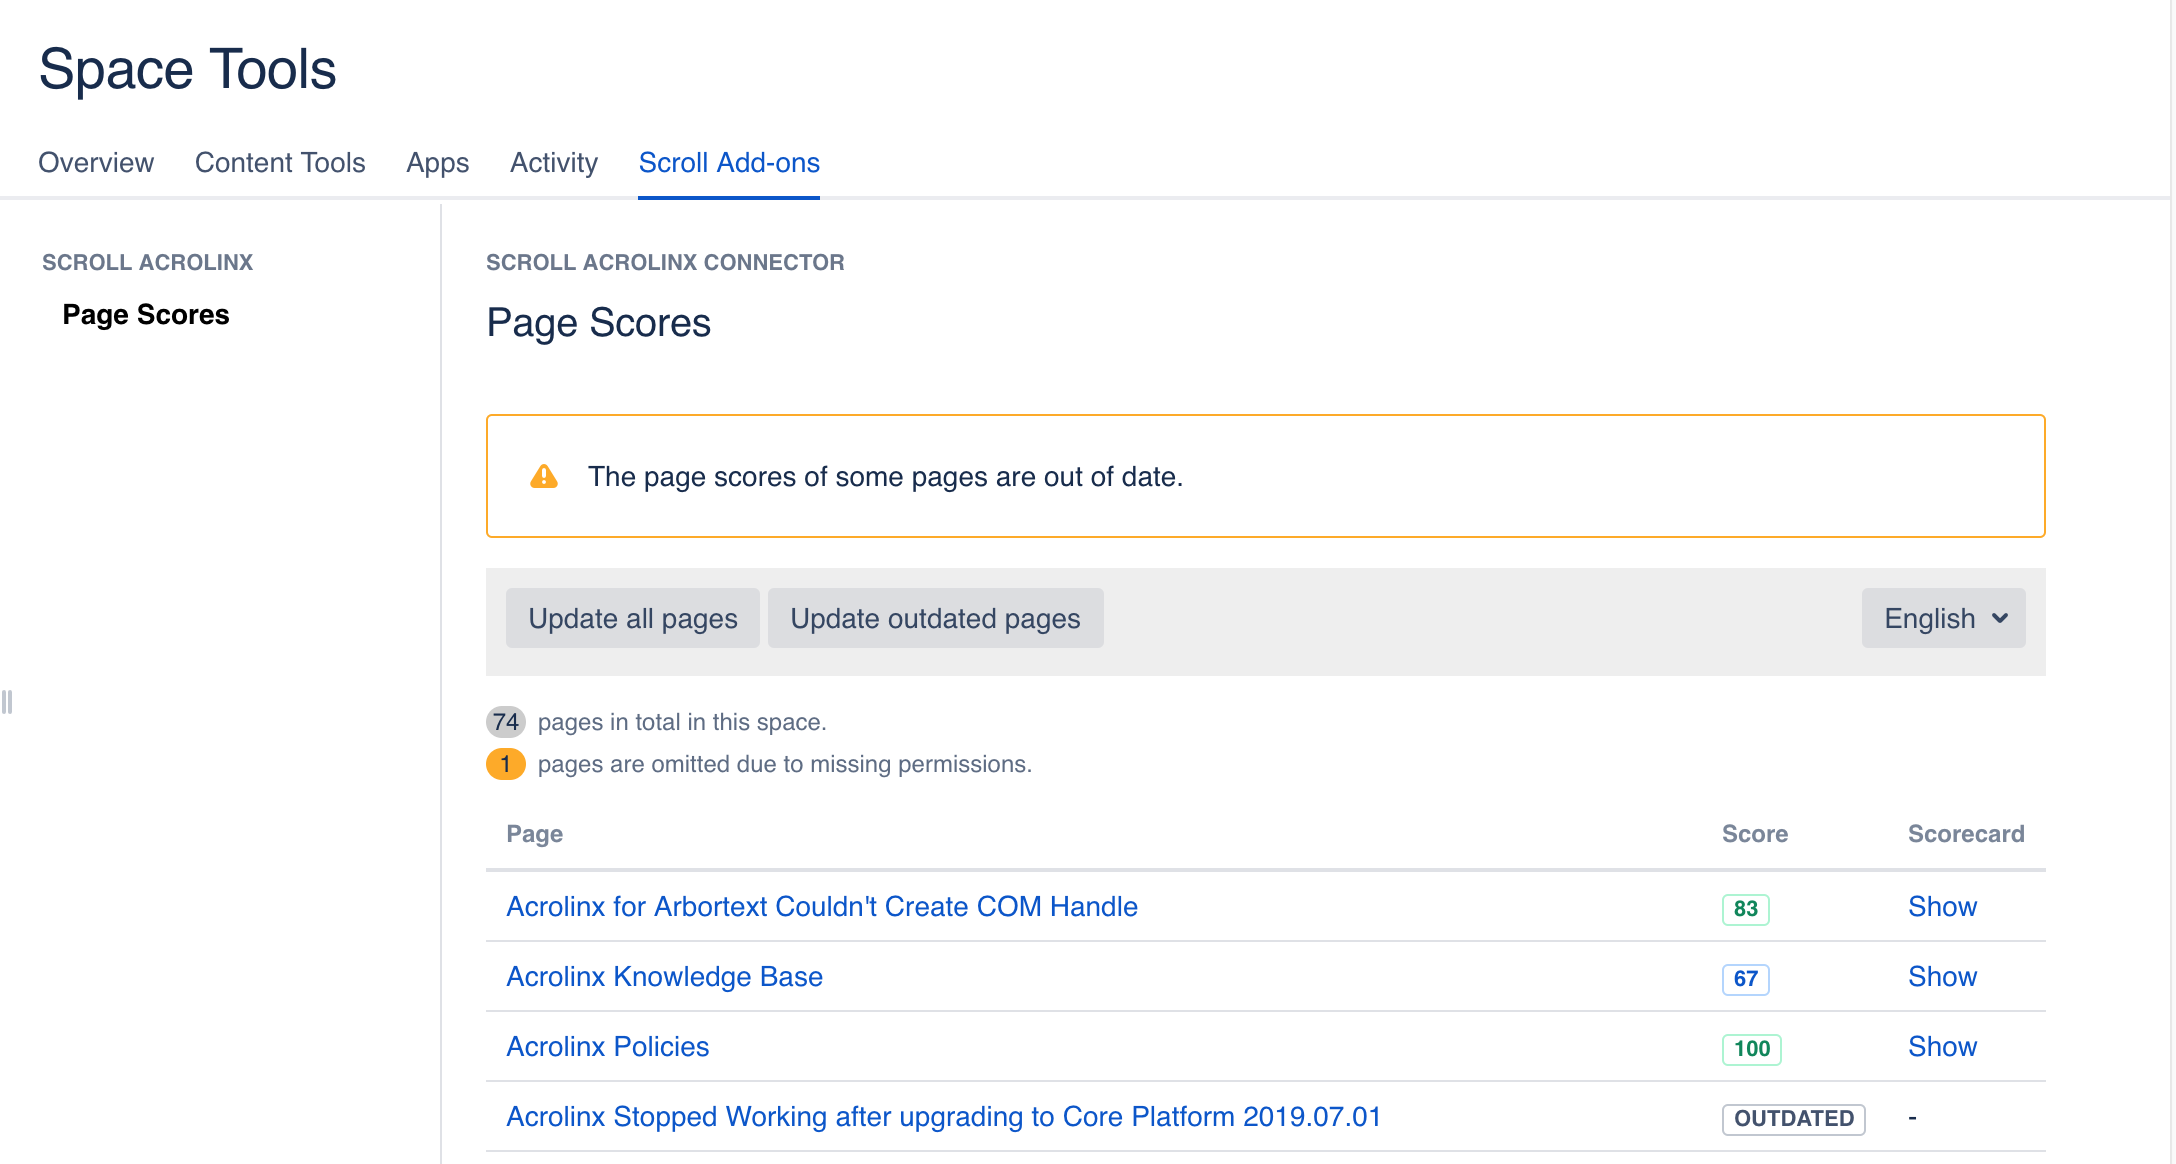Open the Acrolinx Knowledge Base page link
The image size is (2176, 1164).
(664, 976)
